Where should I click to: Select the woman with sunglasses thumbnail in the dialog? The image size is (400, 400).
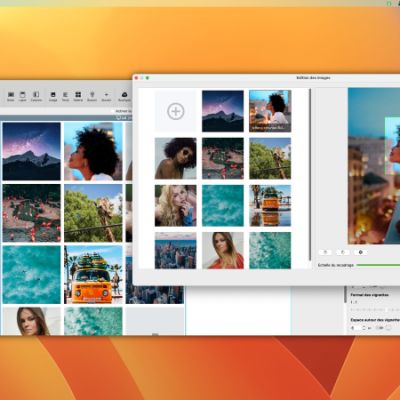(176, 158)
